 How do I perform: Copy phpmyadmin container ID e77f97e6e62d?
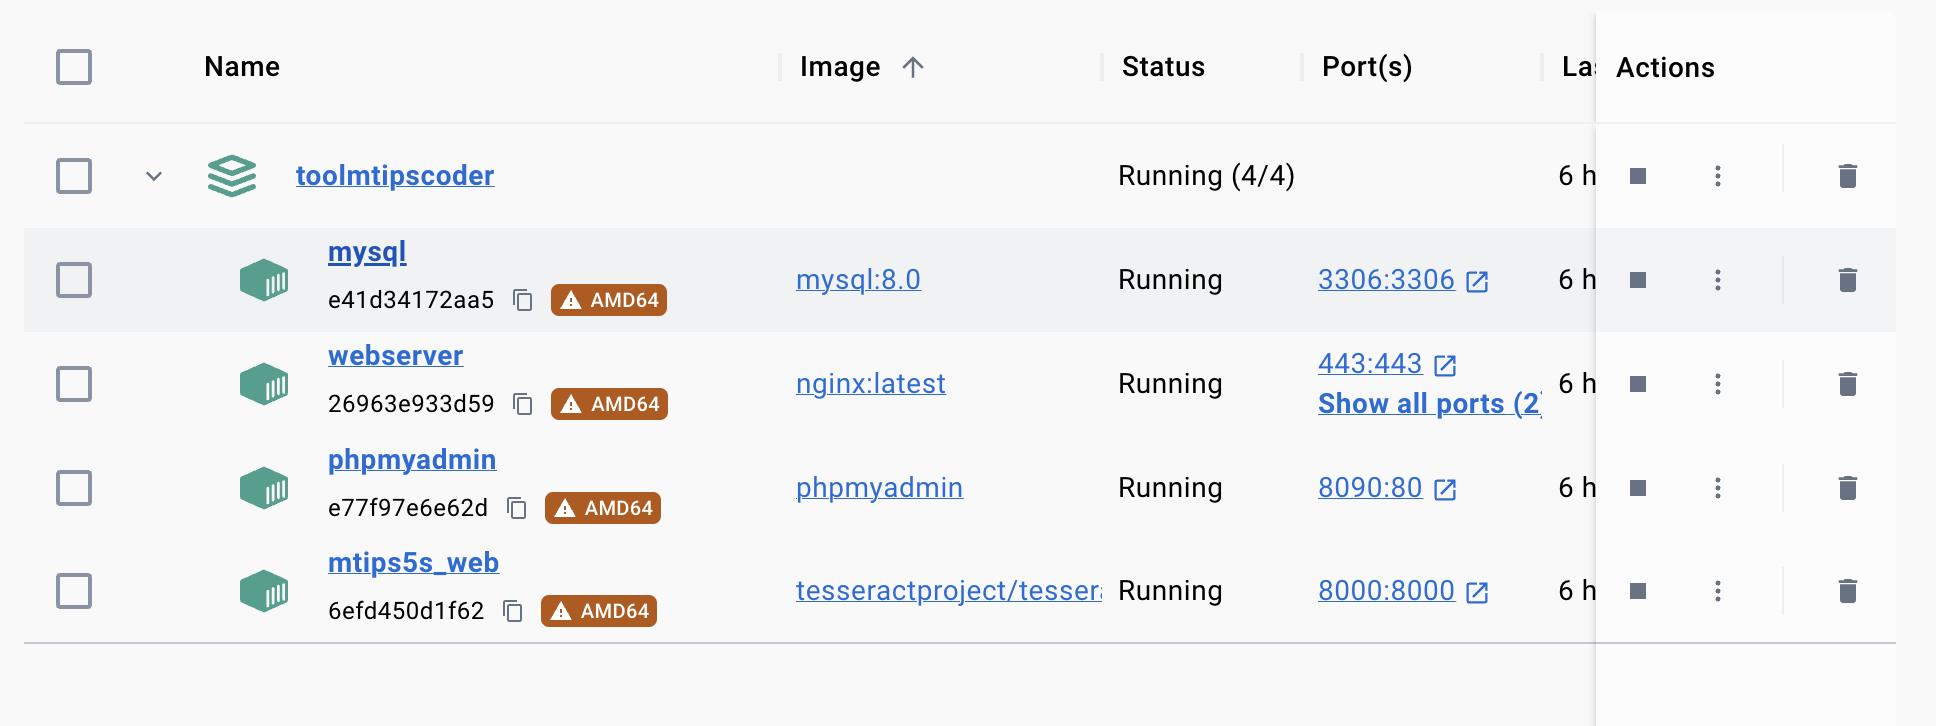coord(517,508)
